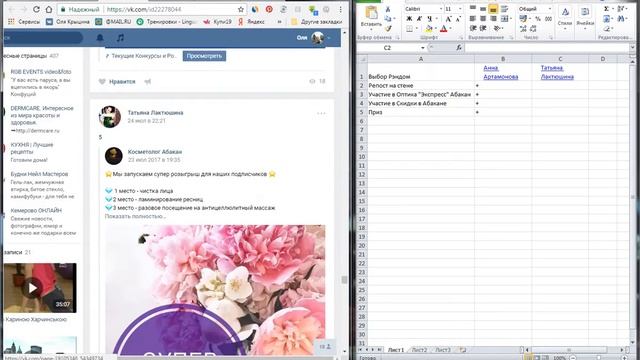Open Кемерово ОНЛАЙН page in sidebar
This screenshot has height=360, width=640.
[36, 211]
